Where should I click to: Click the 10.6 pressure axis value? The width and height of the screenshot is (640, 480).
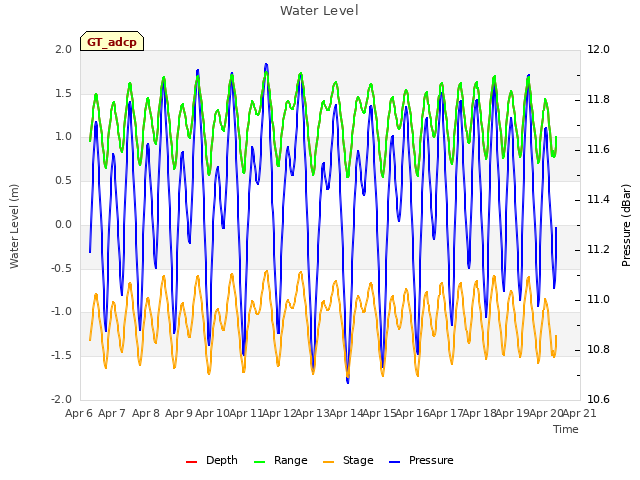pos(598,399)
